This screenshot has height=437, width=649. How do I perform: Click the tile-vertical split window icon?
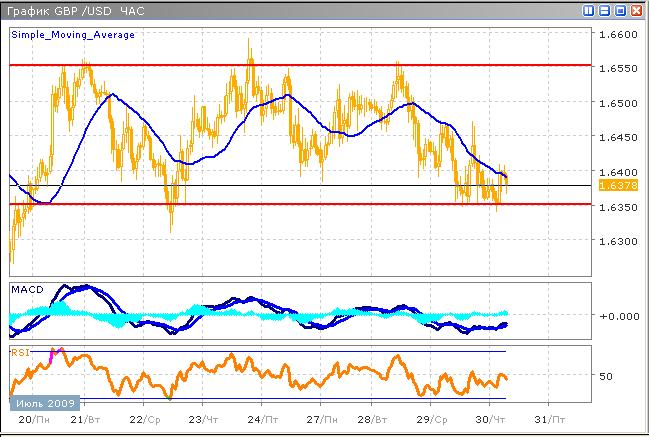(589, 11)
